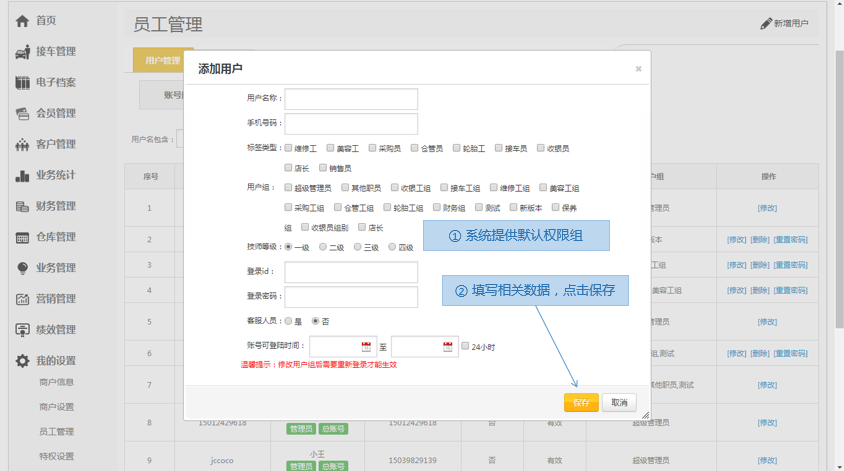Choose 是 for 客服人员 option
The height and width of the screenshot is (471, 844).
point(289,322)
